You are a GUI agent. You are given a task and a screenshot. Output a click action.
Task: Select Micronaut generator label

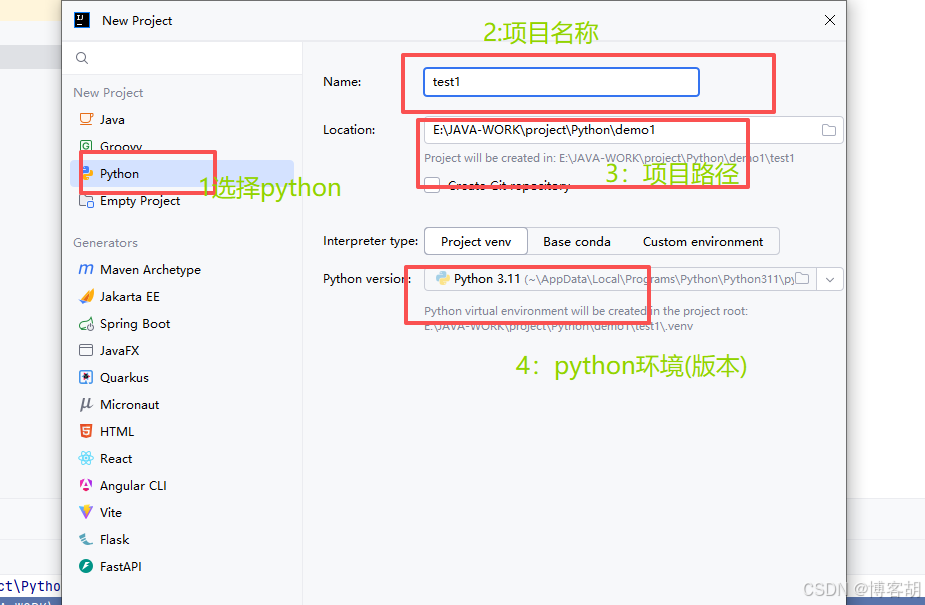(x=130, y=405)
